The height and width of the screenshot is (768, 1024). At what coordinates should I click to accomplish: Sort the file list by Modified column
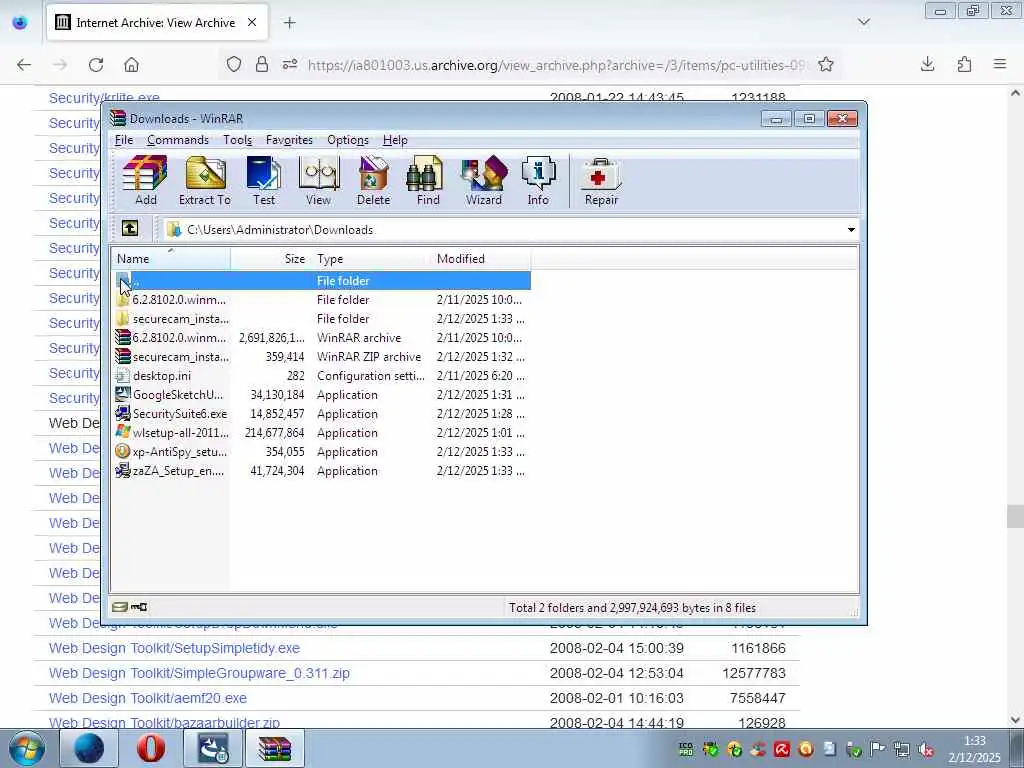pyautogui.click(x=481, y=259)
